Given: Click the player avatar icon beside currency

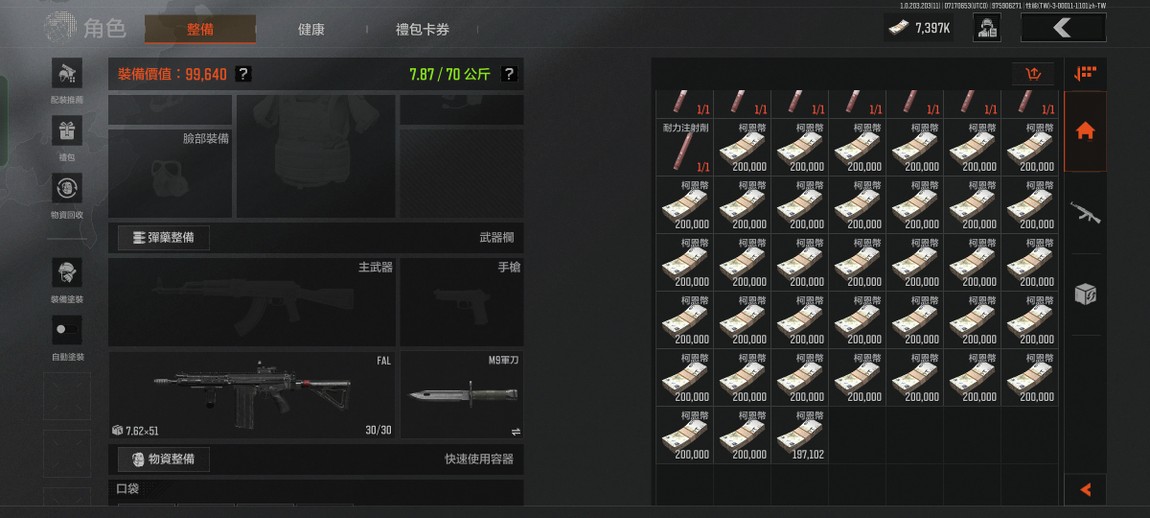Looking at the screenshot, I should click(988, 29).
